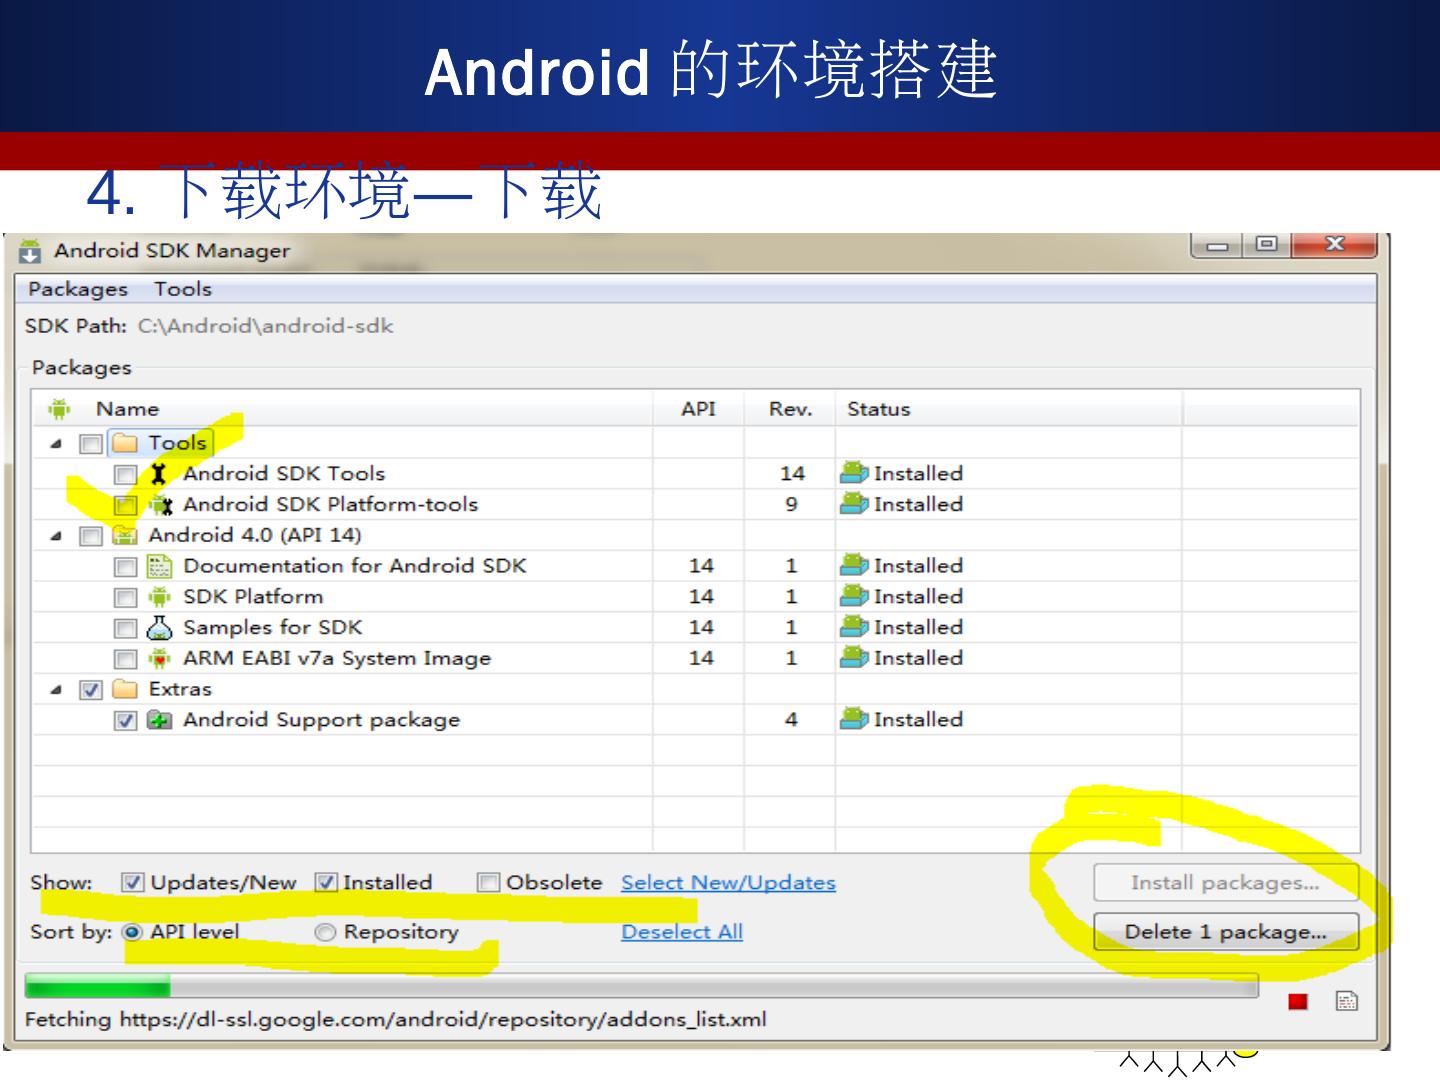The height and width of the screenshot is (1080, 1440).
Task: Select the SDK Platform row name
Action: (253, 597)
